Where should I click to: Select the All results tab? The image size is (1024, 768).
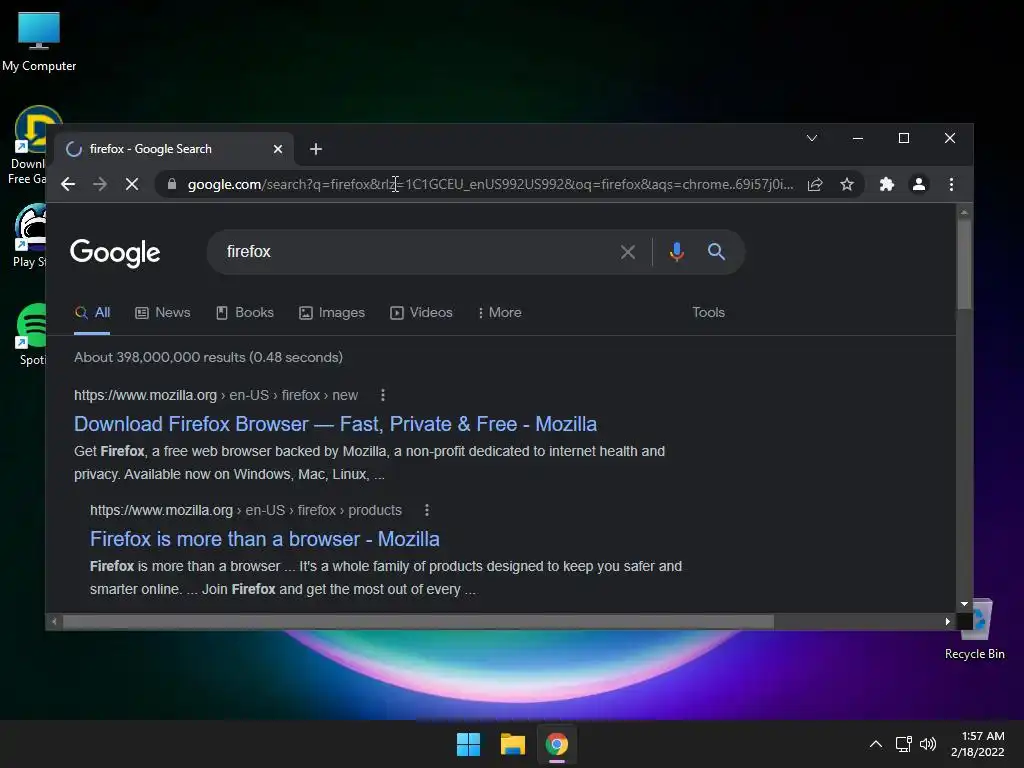point(92,312)
